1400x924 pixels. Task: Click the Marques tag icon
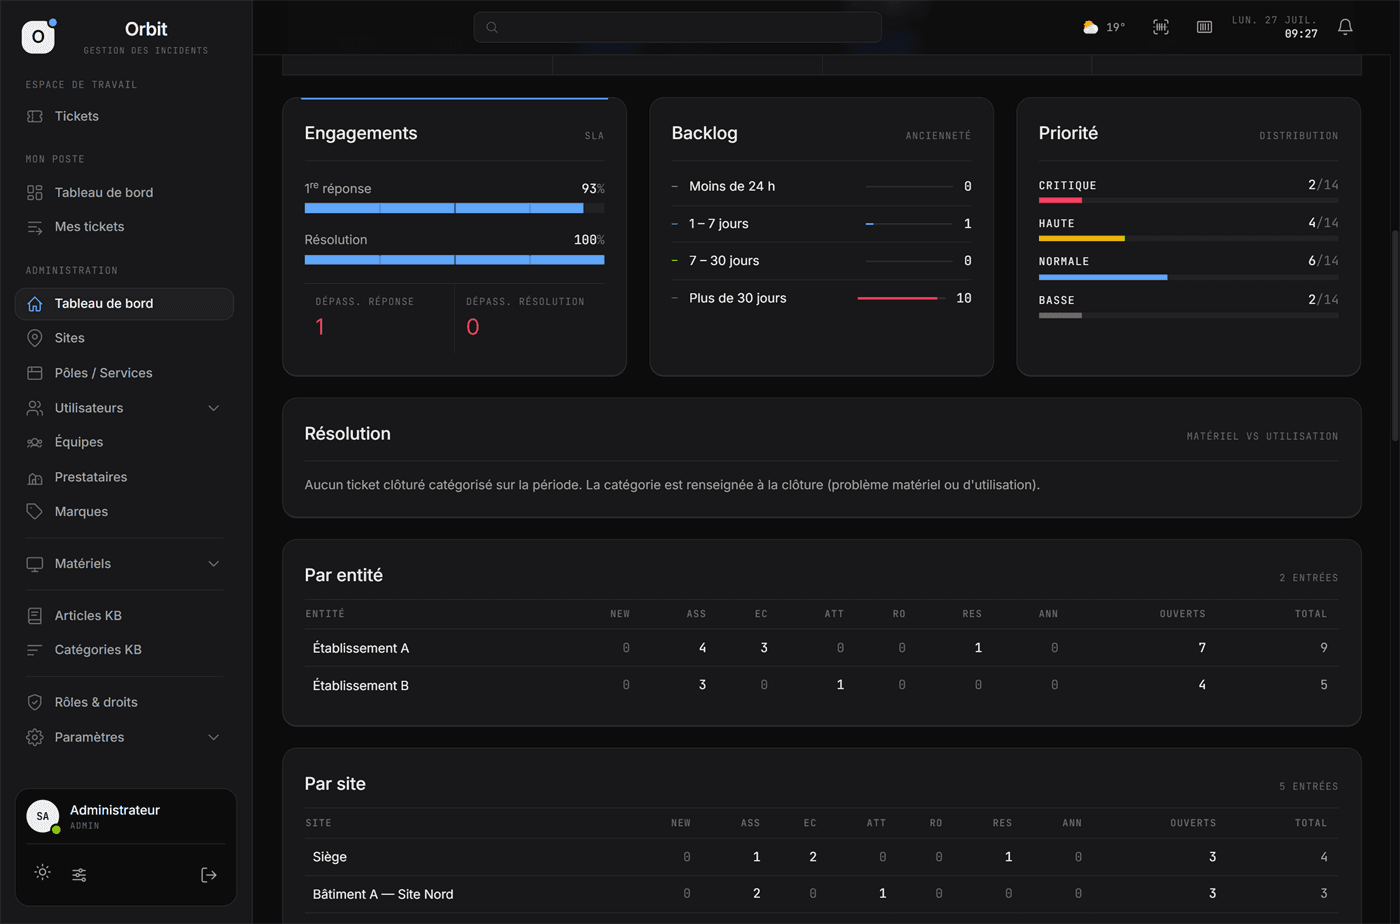point(35,511)
